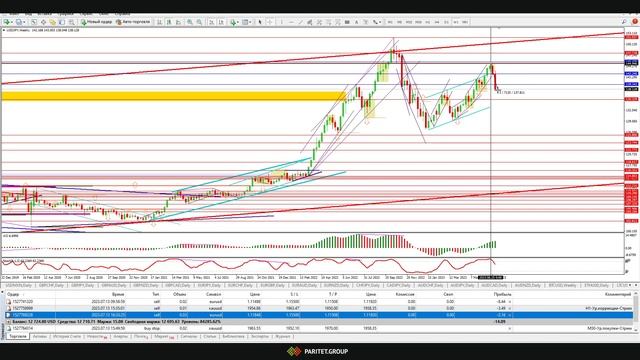
Task: Sort orders by the Время column header
Action: [x=118, y=294]
